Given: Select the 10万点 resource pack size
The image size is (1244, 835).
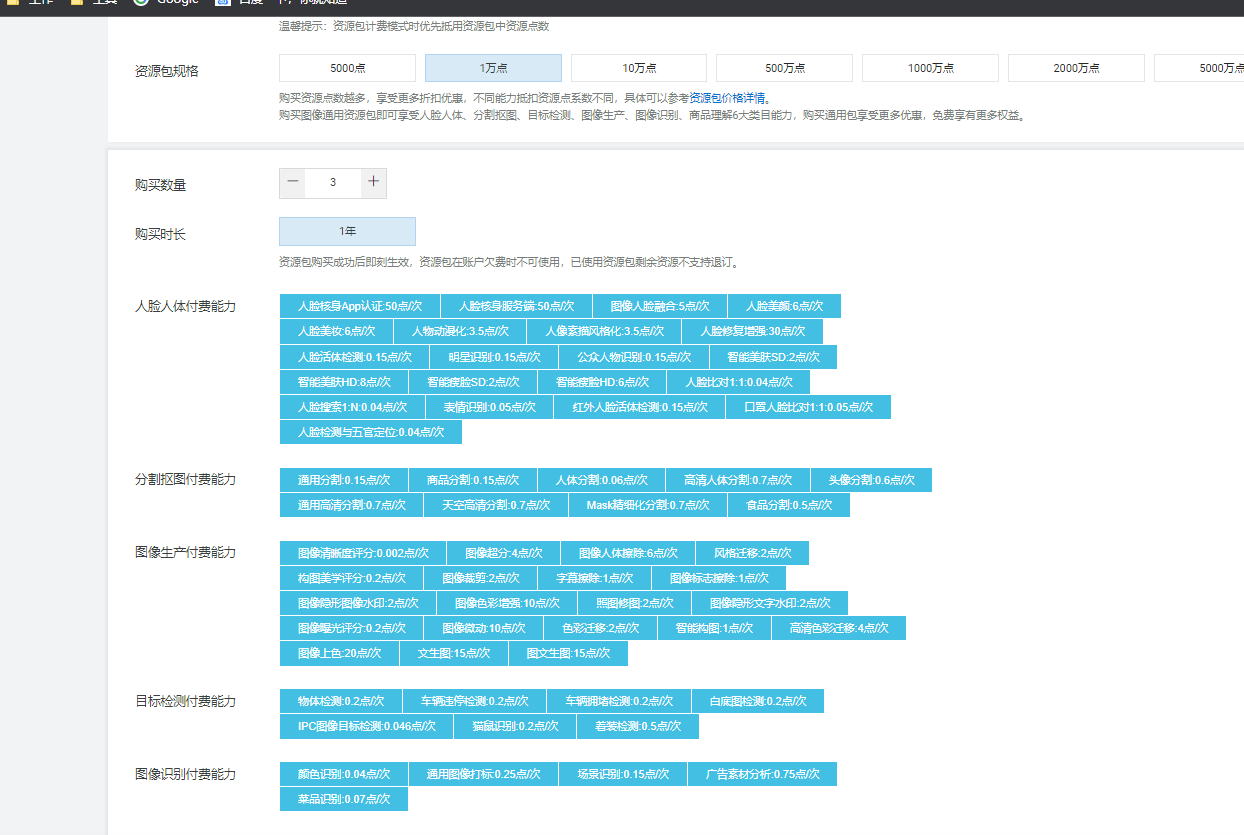Looking at the screenshot, I should pyautogui.click(x=638, y=67).
